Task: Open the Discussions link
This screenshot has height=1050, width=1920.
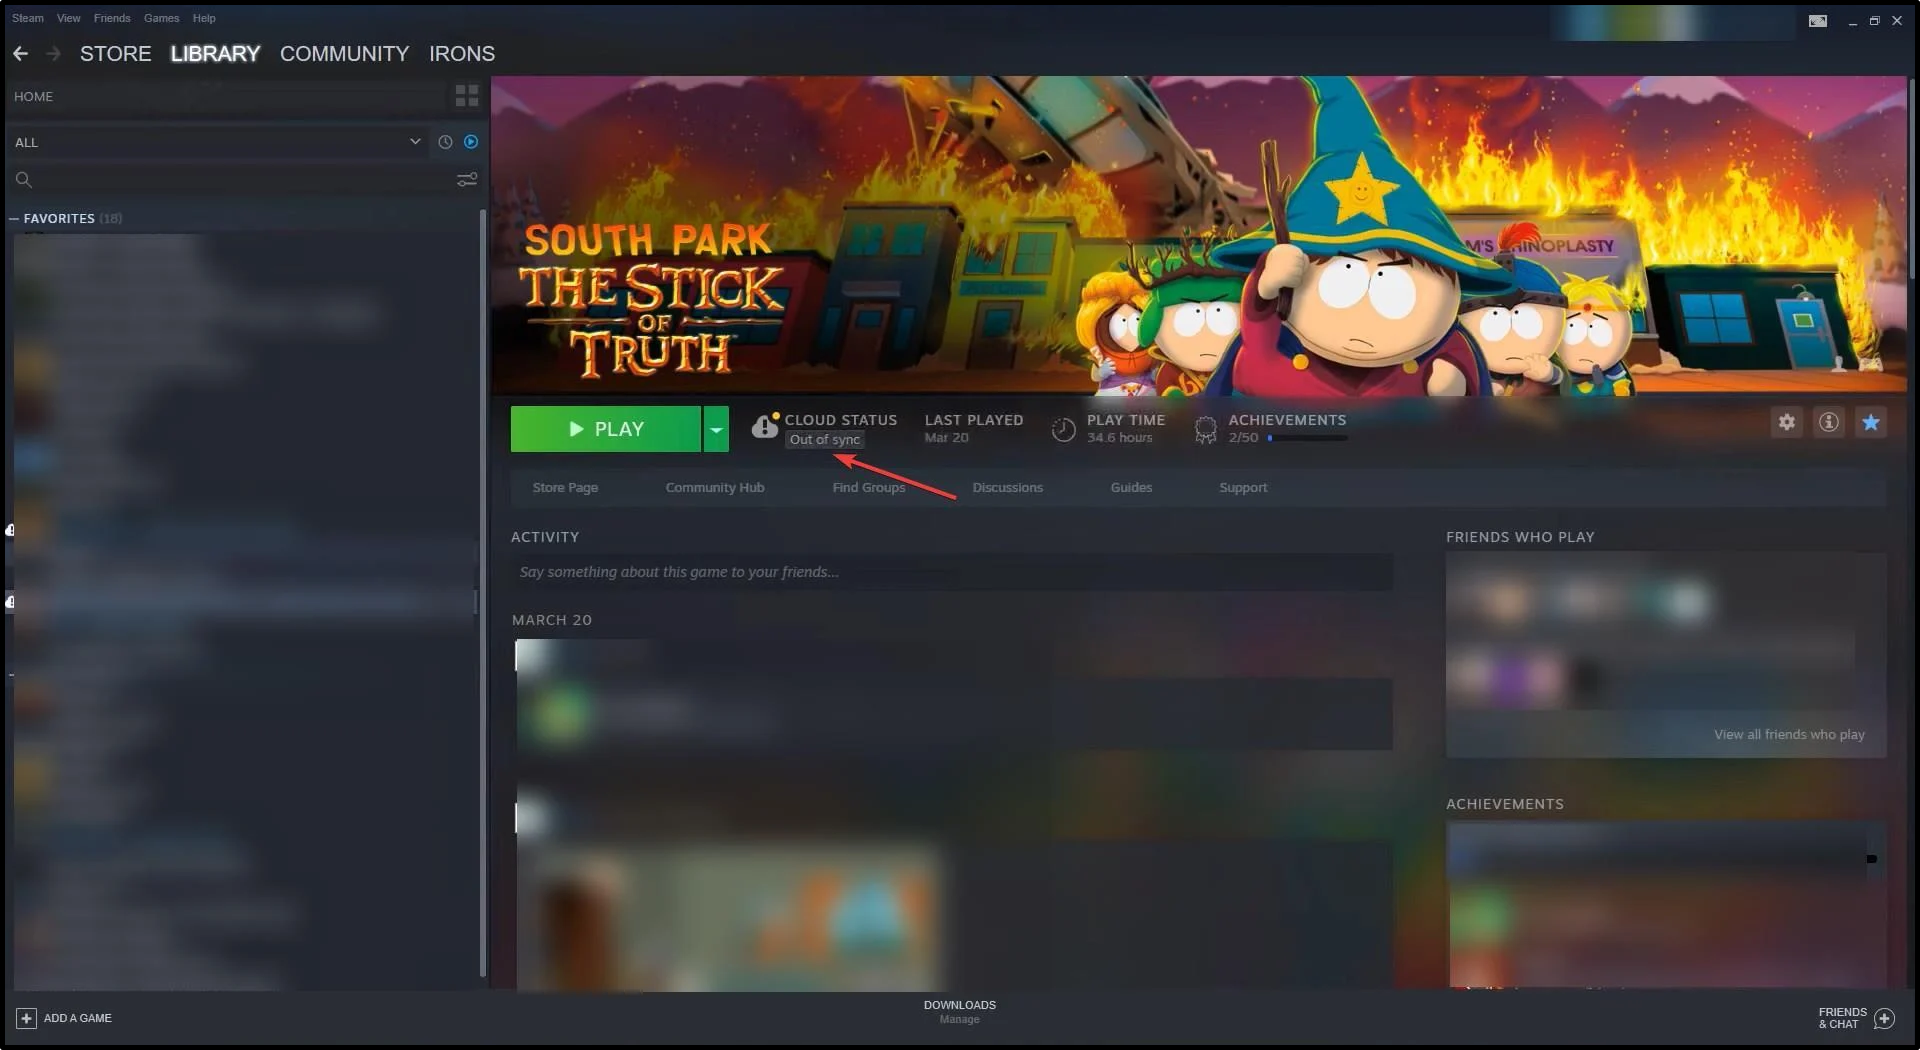Action: pyautogui.click(x=1008, y=487)
